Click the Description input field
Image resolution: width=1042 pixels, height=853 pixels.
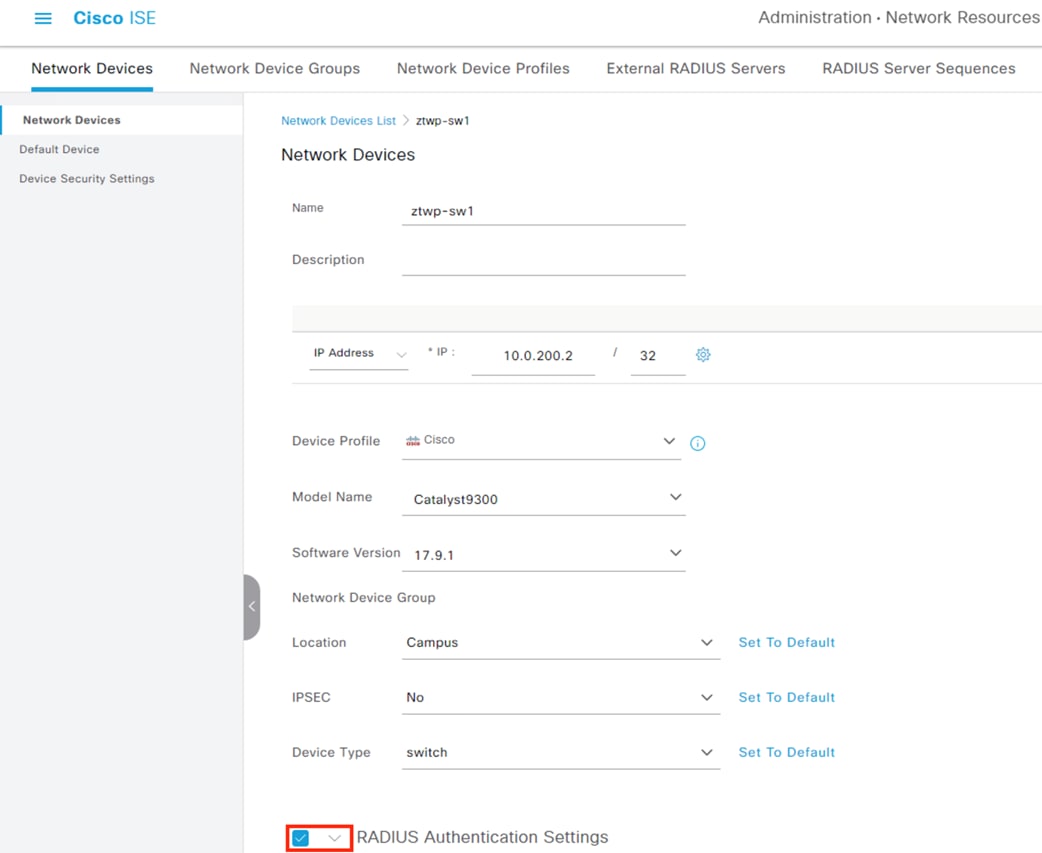click(x=544, y=261)
